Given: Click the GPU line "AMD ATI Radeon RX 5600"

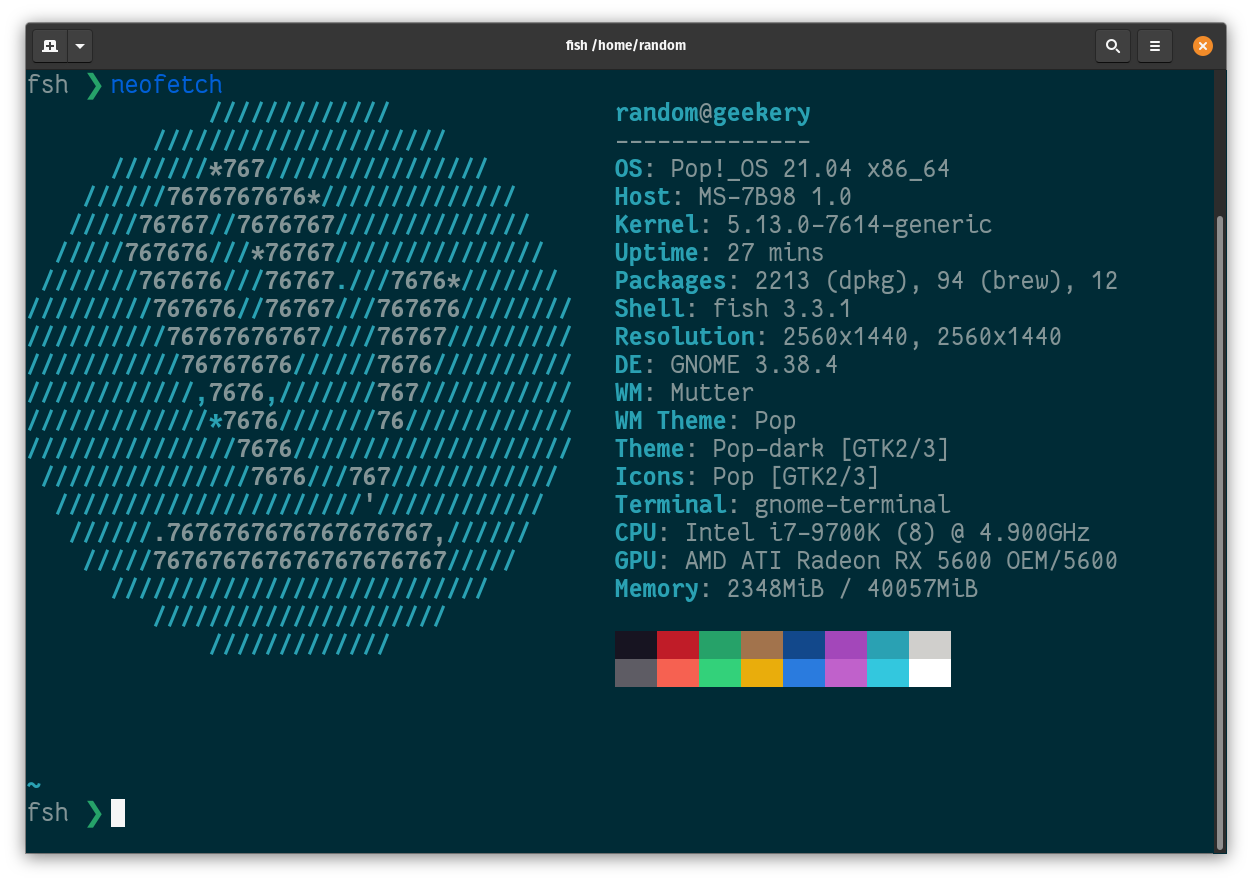Looking at the screenshot, I should [x=866, y=561].
